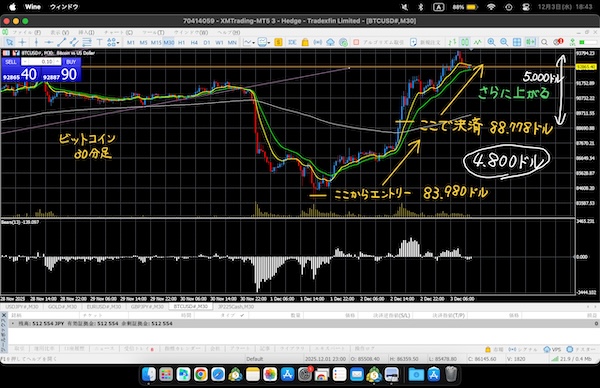Open the Tools menu
Screen dimensions: 600x388
[x=153, y=33]
